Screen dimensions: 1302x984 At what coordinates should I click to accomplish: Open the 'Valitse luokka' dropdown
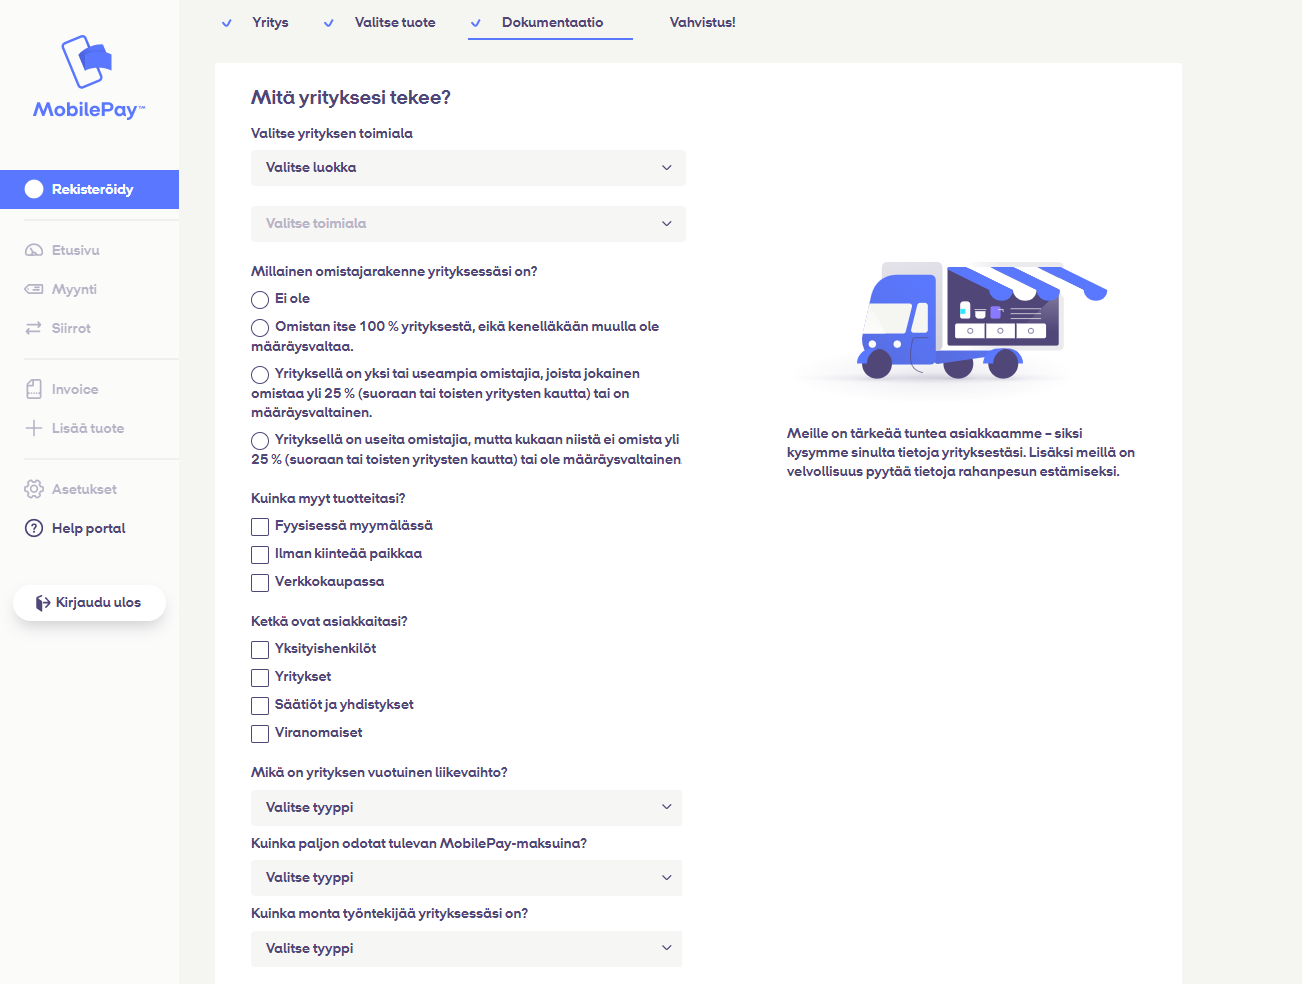[467, 167]
